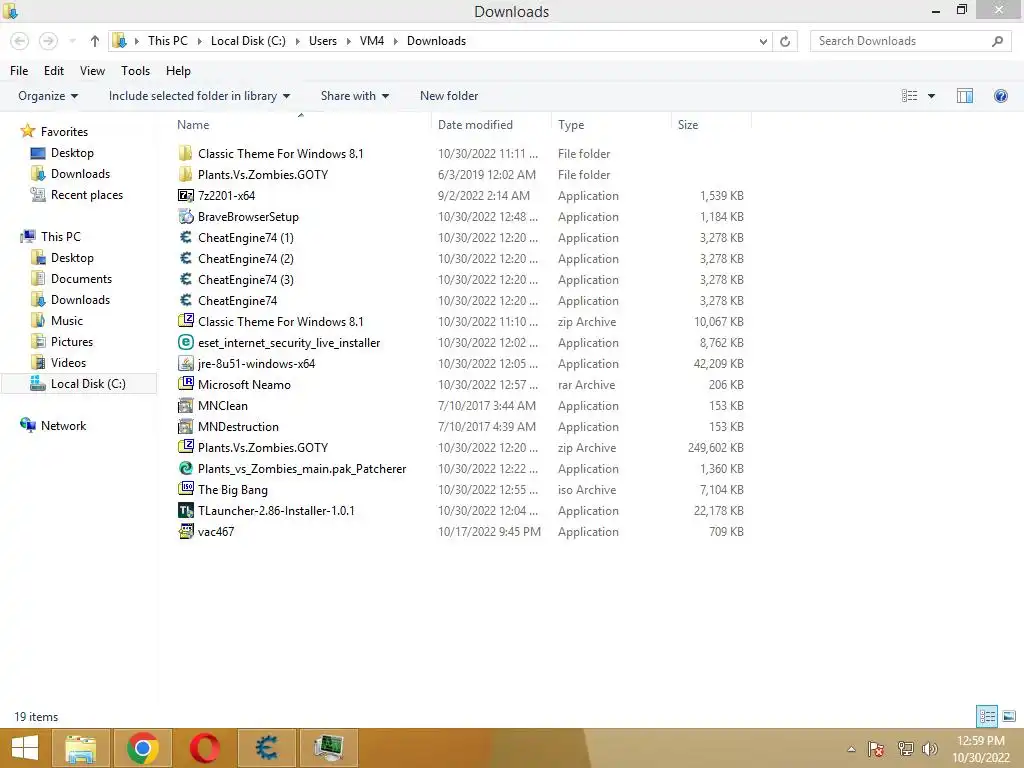Refresh the Downloads folder view
The image size is (1024, 768).
(785, 41)
